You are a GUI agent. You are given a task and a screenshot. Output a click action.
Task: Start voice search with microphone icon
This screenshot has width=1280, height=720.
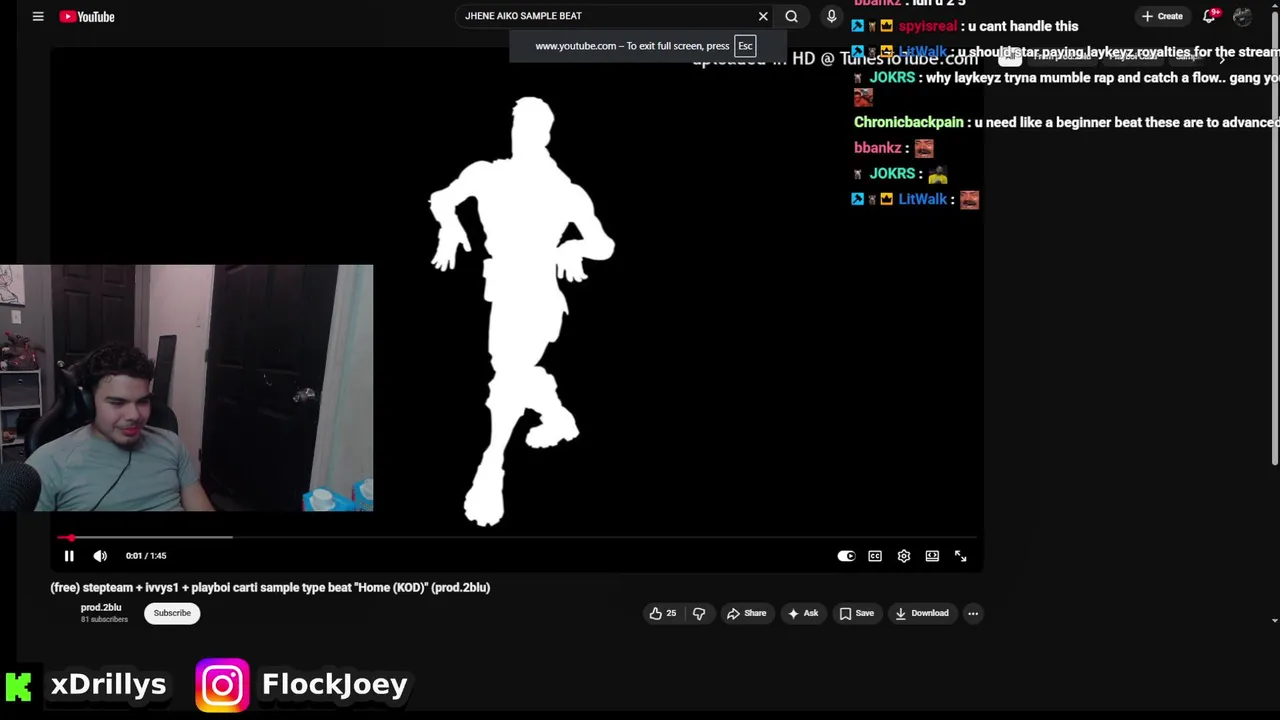tap(831, 16)
